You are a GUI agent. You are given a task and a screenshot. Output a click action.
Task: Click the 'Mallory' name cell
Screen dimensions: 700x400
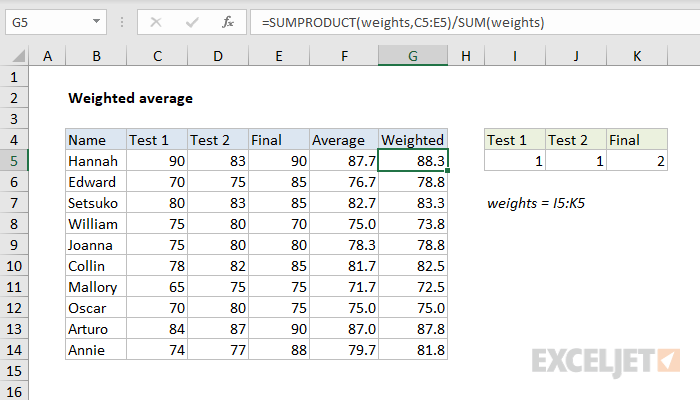[x=96, y=287]
